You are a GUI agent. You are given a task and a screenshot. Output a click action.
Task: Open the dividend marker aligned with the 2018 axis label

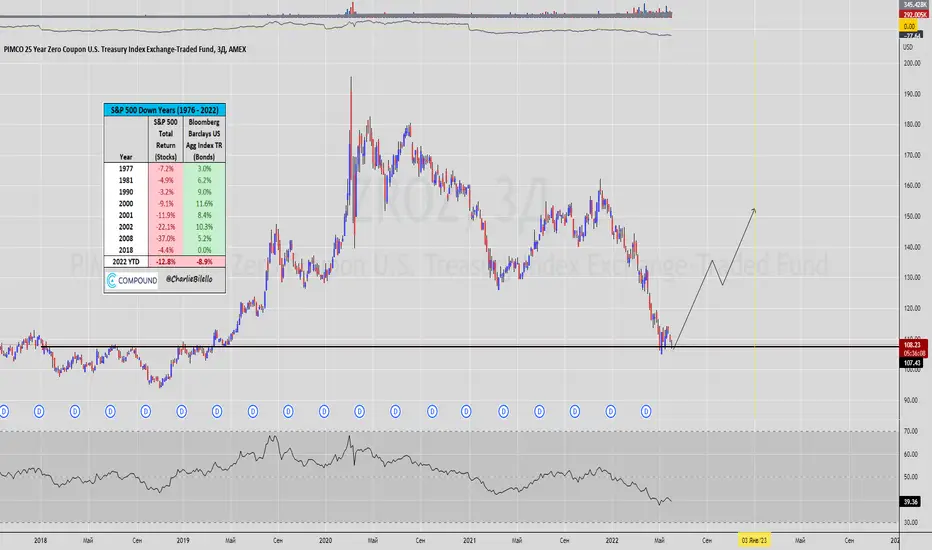click(x=39, y=411)
